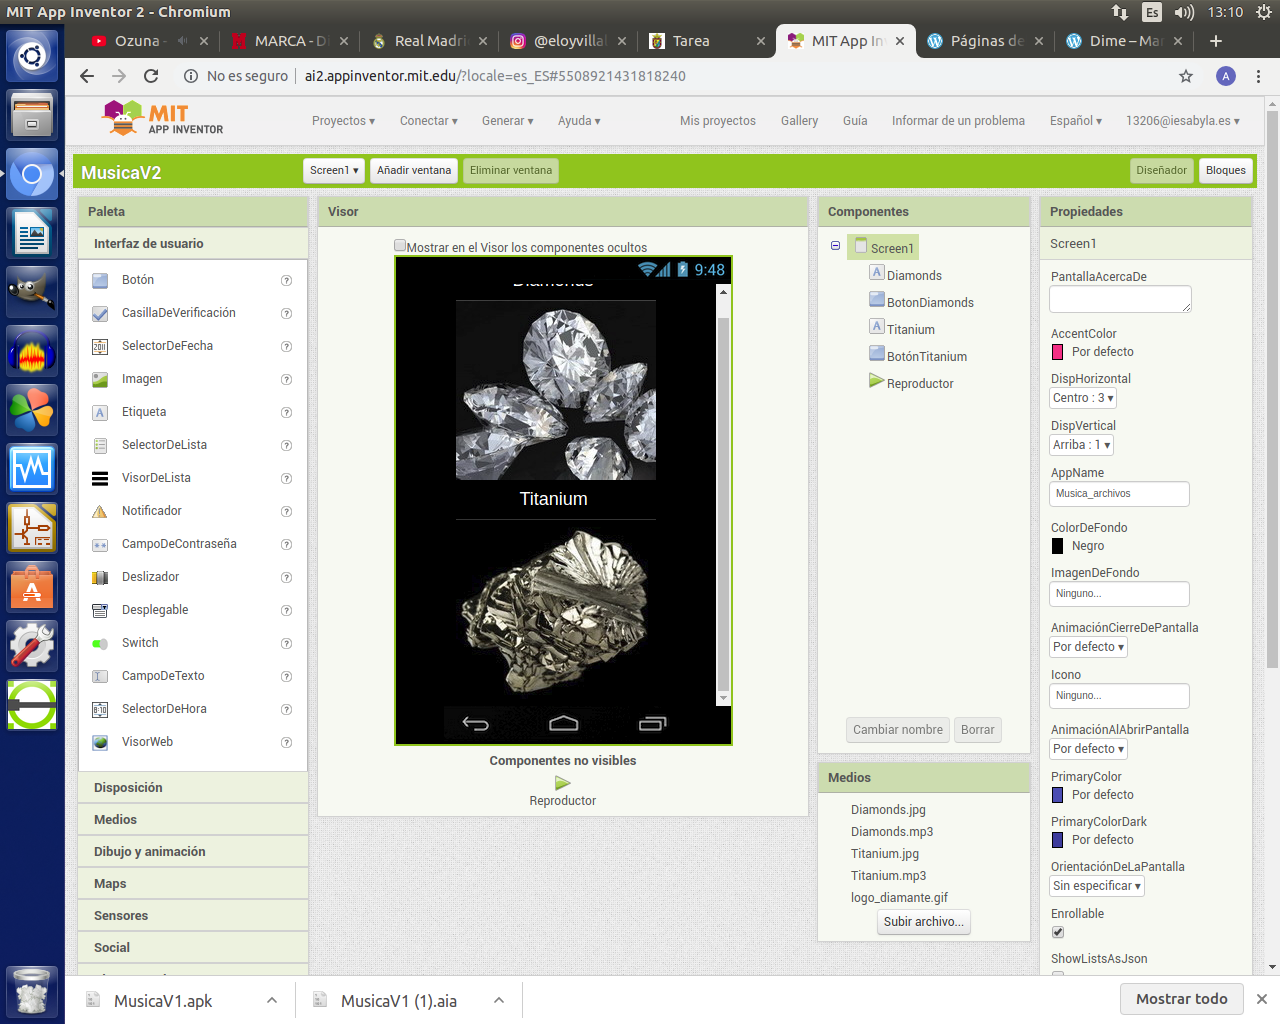This screenshot has width=1280, height=1024.
Task: Click the Reproductor non-visible component icon
Action: tap(563, 783)
